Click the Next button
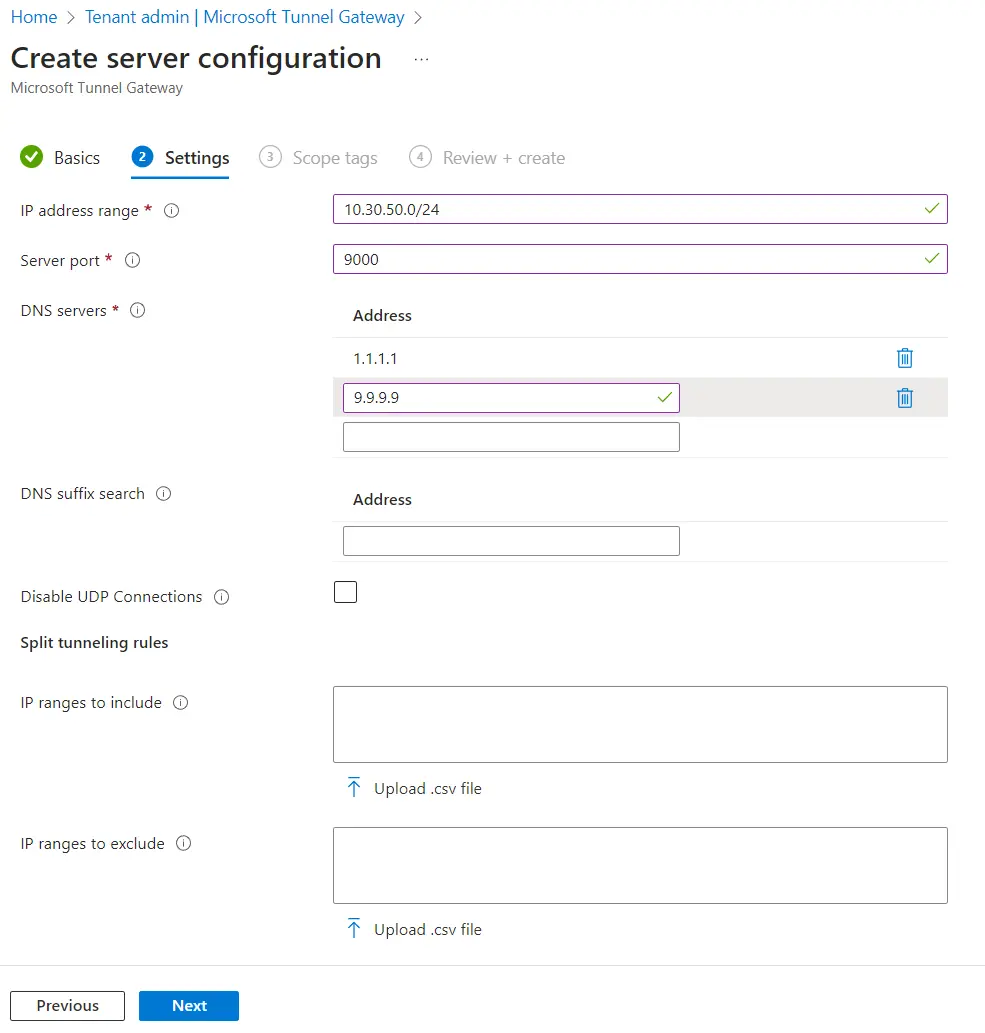This screenshot has width=985, height=1033. click(x=189, y=1006)
